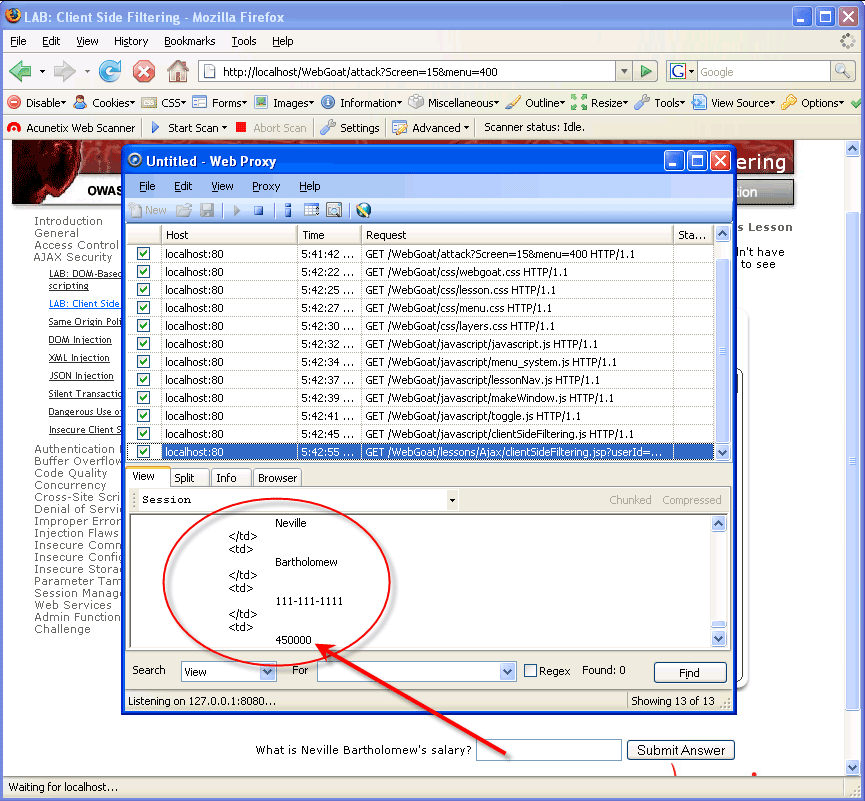Open Firefox History menu
Screen dimensions: 865x801
[131, 41]
